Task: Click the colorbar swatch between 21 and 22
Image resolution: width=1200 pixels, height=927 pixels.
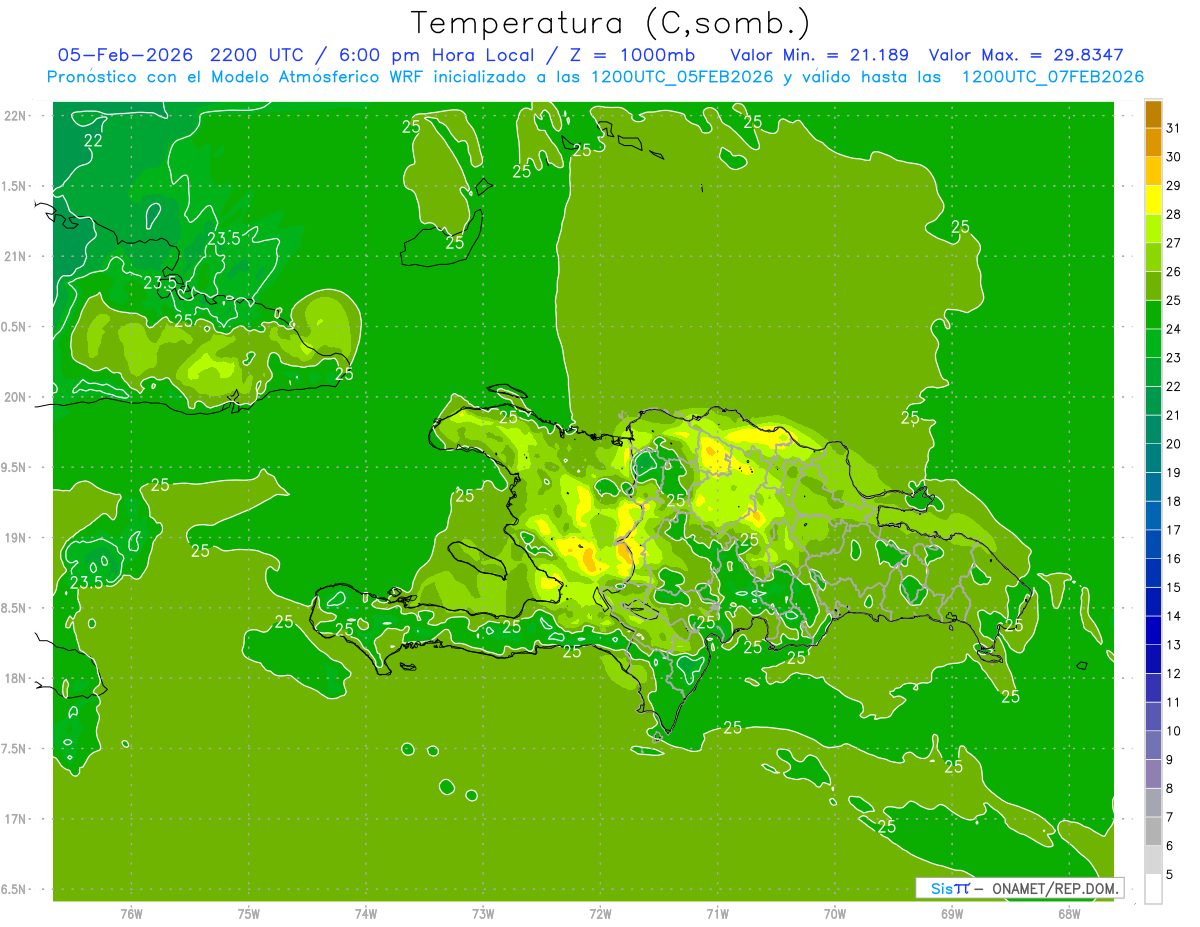Action: [1153, 401]
